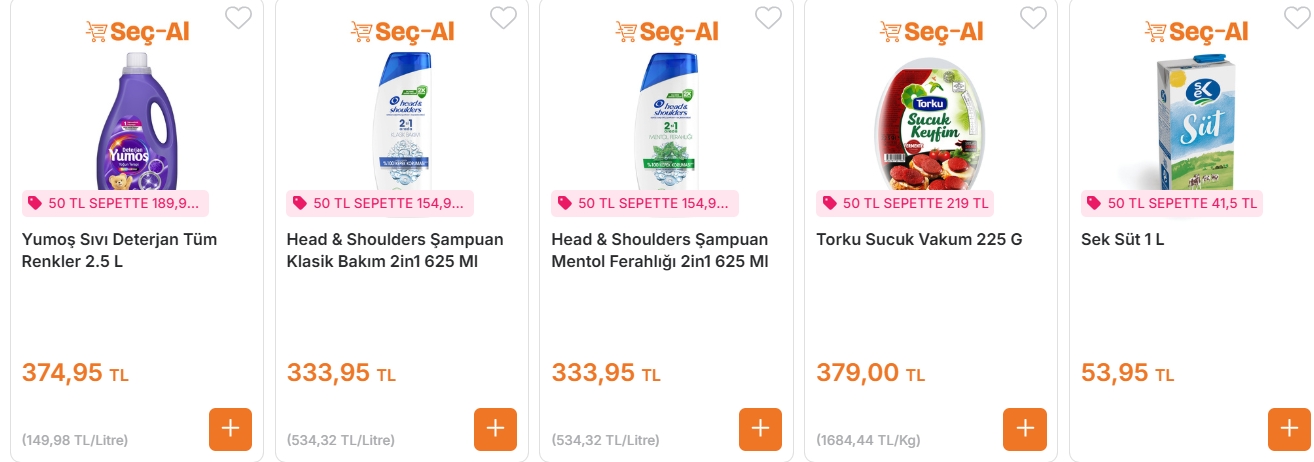Click the Sek Süt 1 L title
This screenshot has height=462, width=1314.
point(1122,240)
